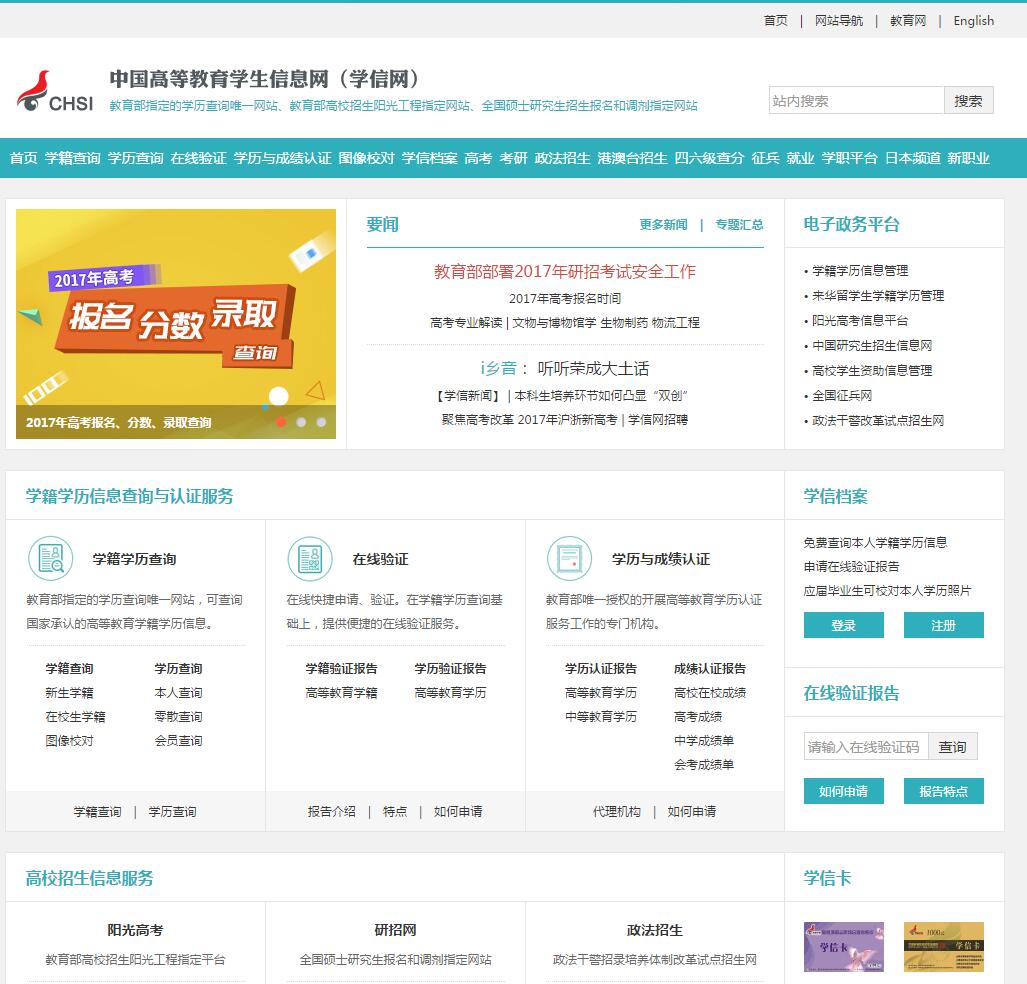Select the first carousel dot indicator

[281, 422]
